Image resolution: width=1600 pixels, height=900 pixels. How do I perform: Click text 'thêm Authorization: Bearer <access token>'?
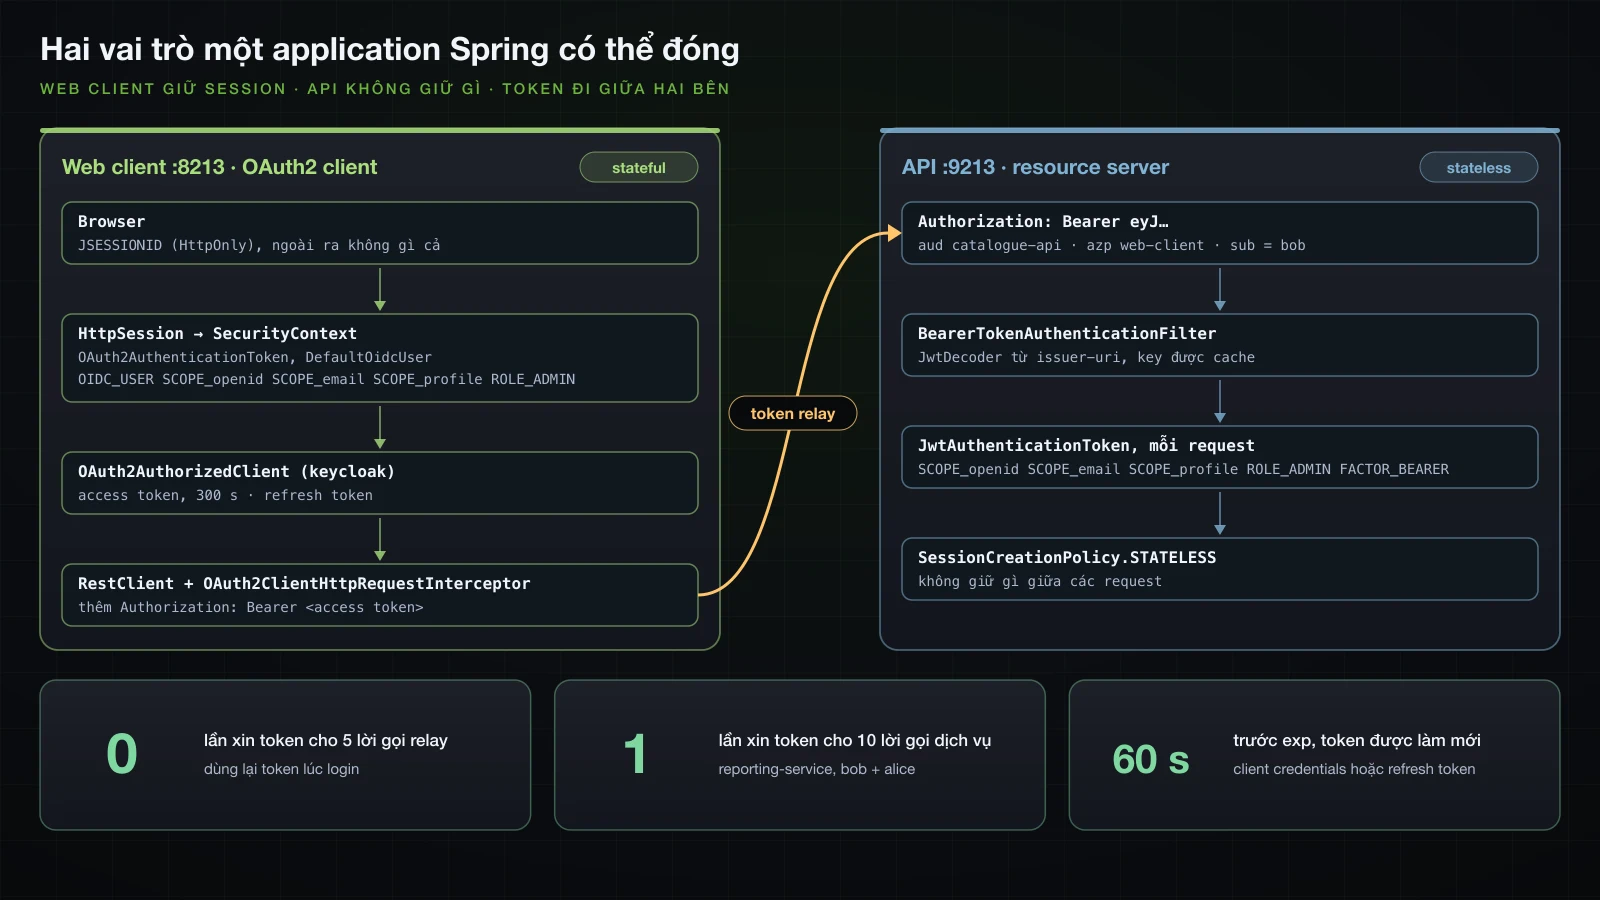coord(251,607)
